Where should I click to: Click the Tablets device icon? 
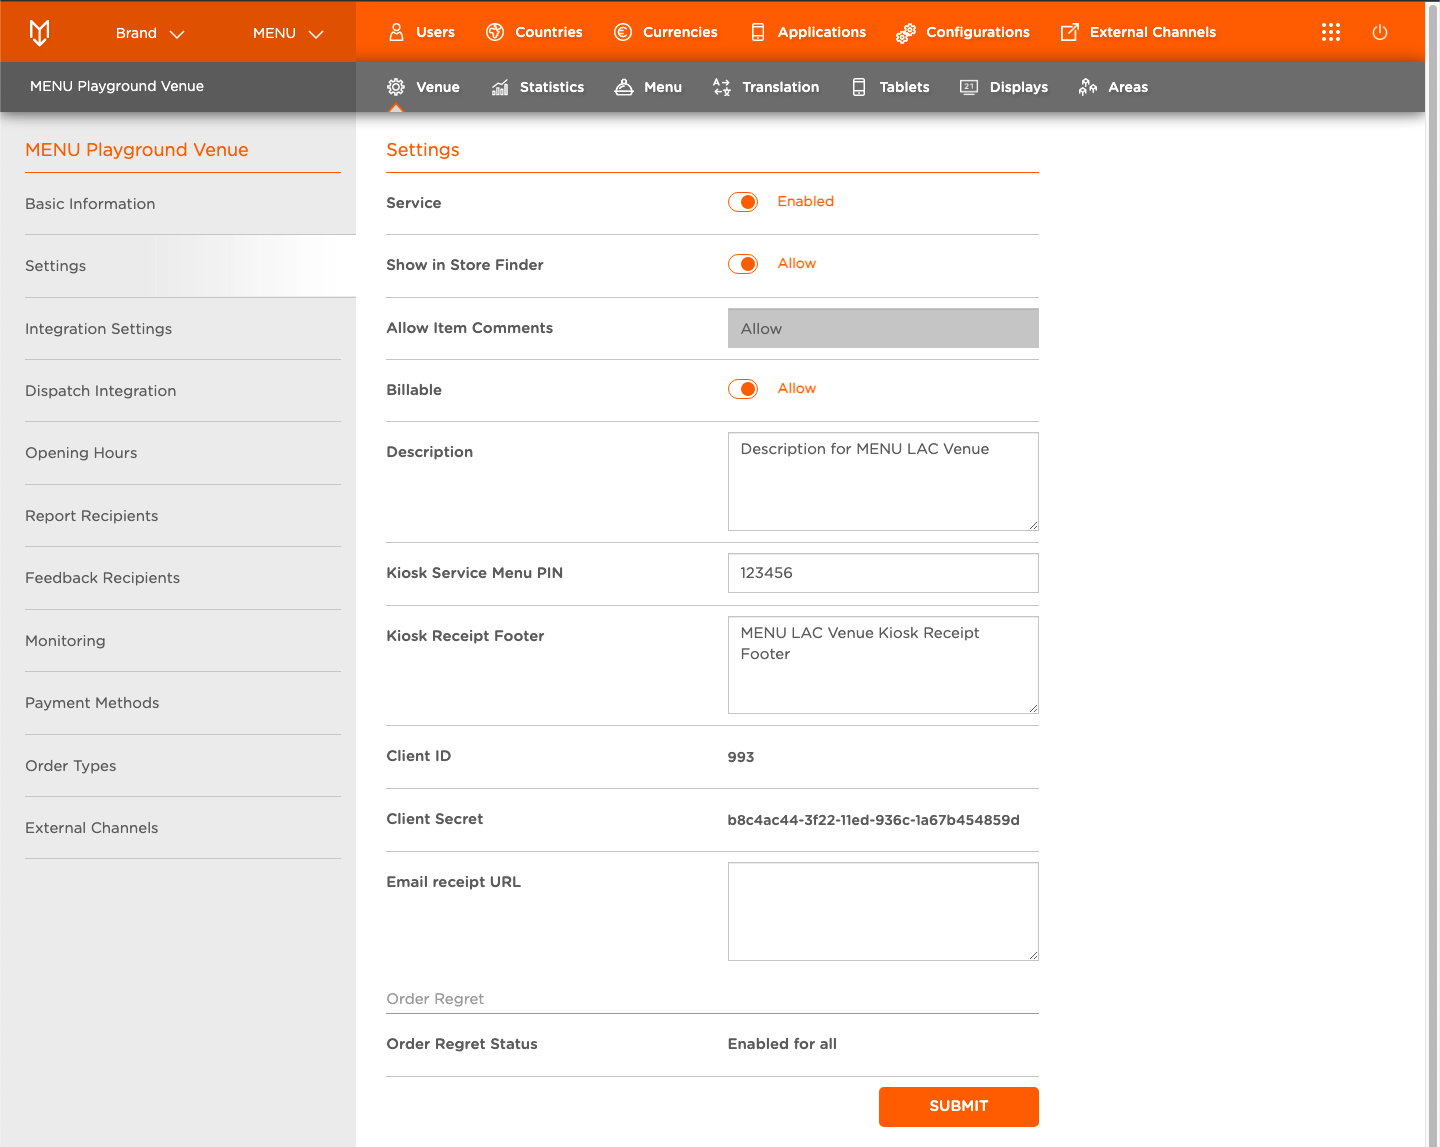click(859, 87)
